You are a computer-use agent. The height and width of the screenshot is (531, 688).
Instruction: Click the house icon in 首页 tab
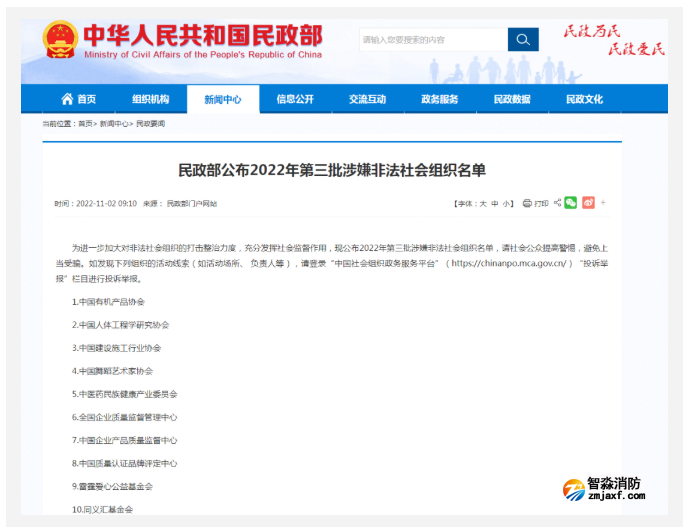tap(67, 99)
